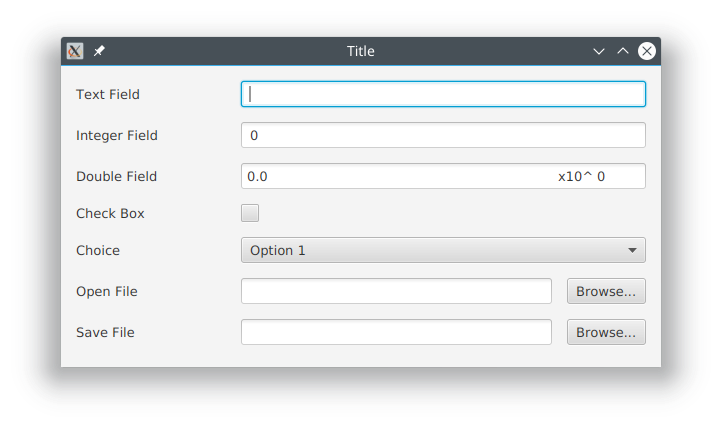
Task: Minimize the window using the down chevron
Action: [599, 51]
